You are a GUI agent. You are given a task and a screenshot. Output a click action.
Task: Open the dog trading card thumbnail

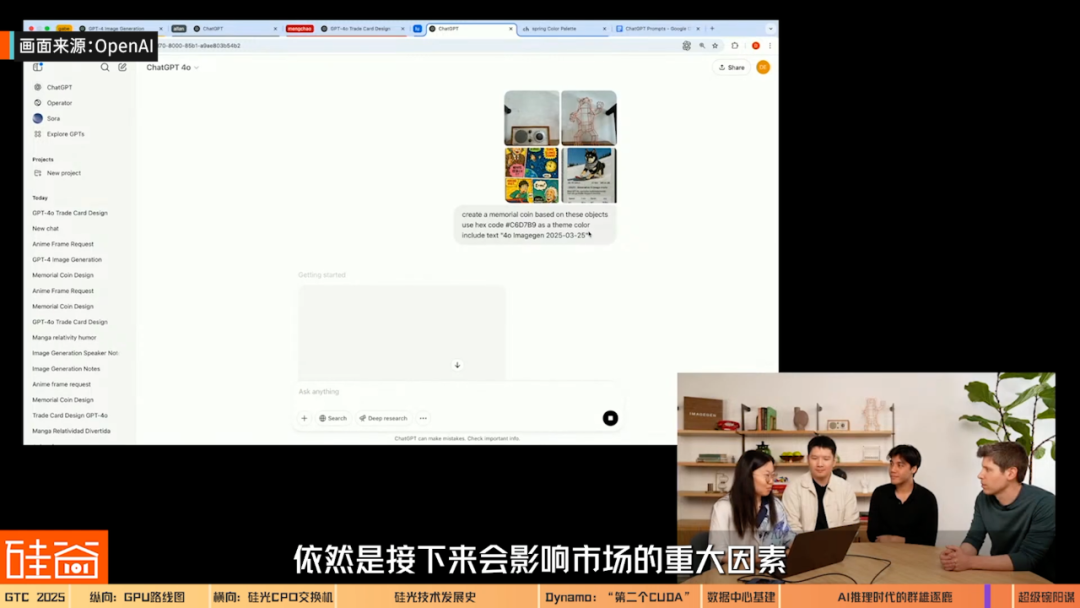(589, 175)
